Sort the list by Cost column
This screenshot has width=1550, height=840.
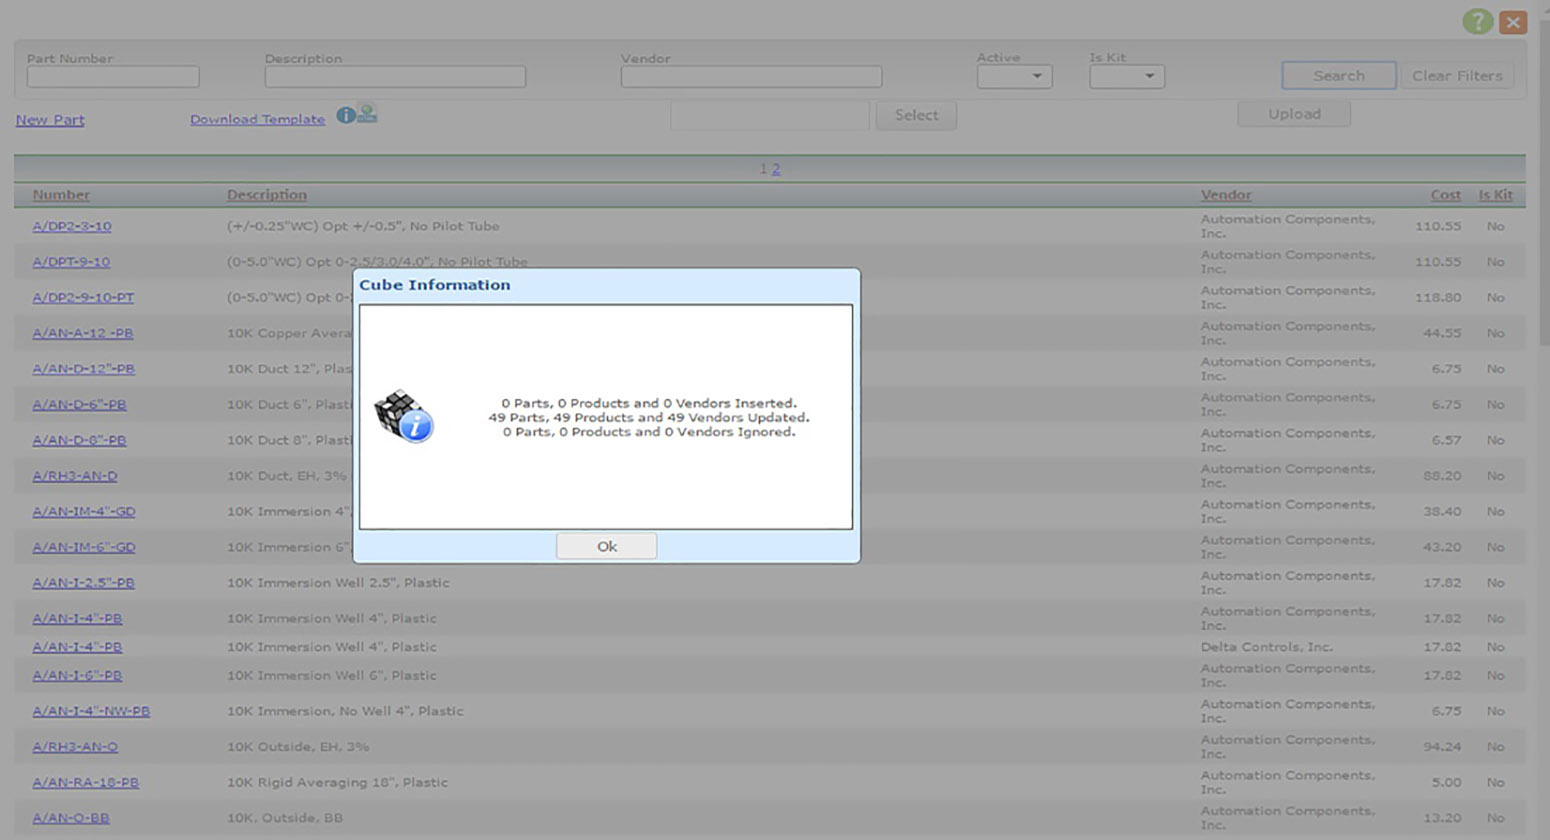pyautogui.click(x=1444, y=194)
